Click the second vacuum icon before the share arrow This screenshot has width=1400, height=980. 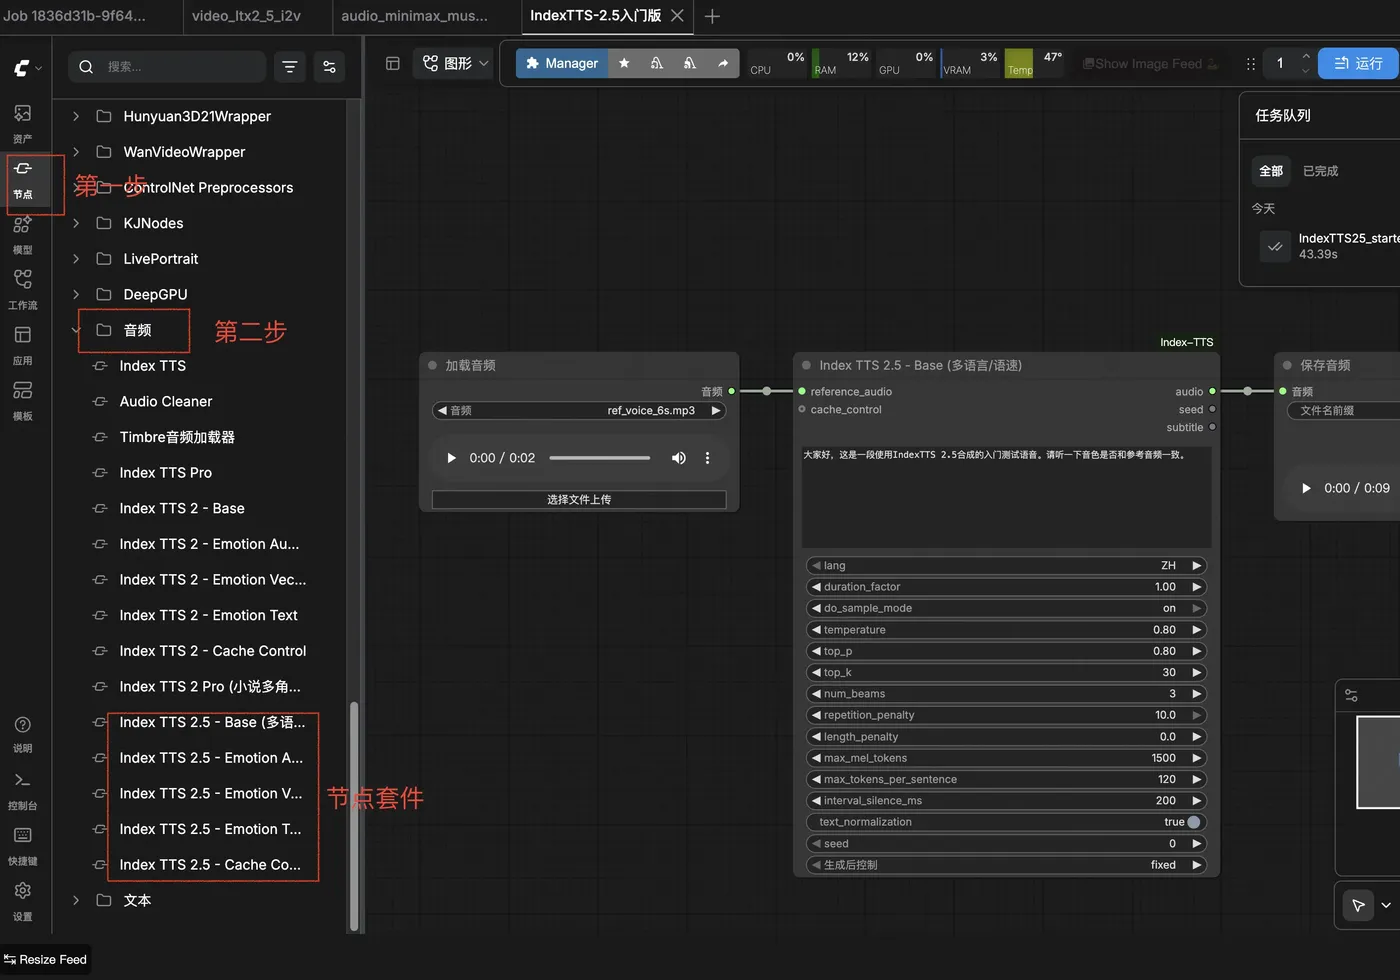point(690,63)
